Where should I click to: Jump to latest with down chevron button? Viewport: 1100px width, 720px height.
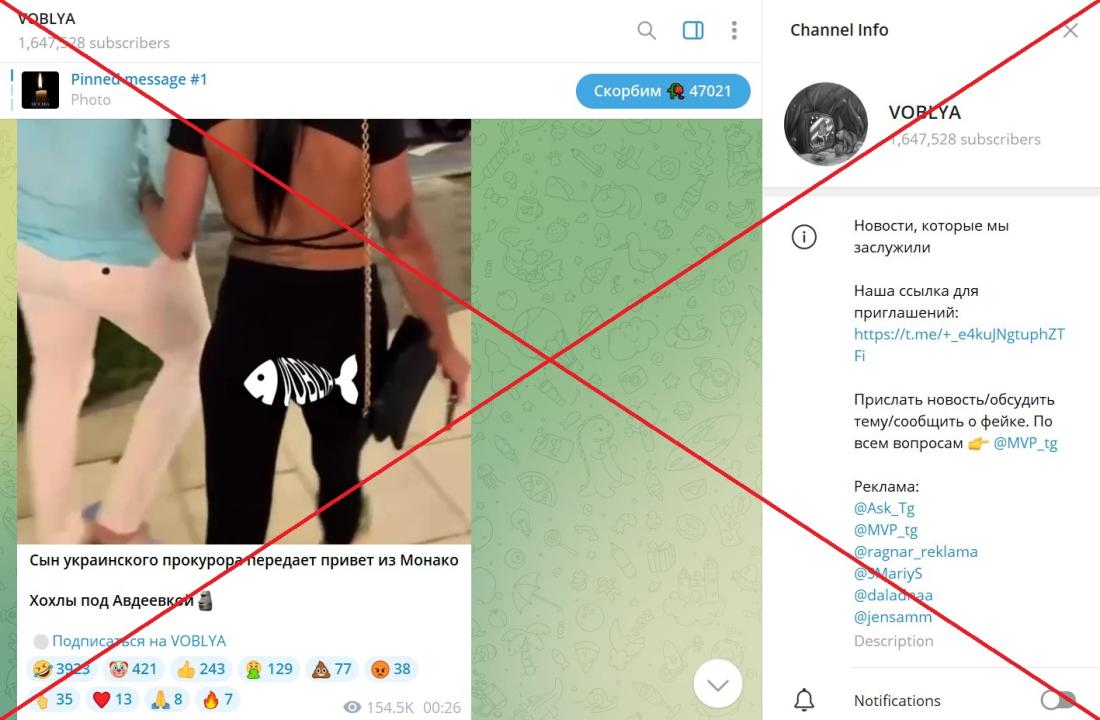(x=718, y=684)
